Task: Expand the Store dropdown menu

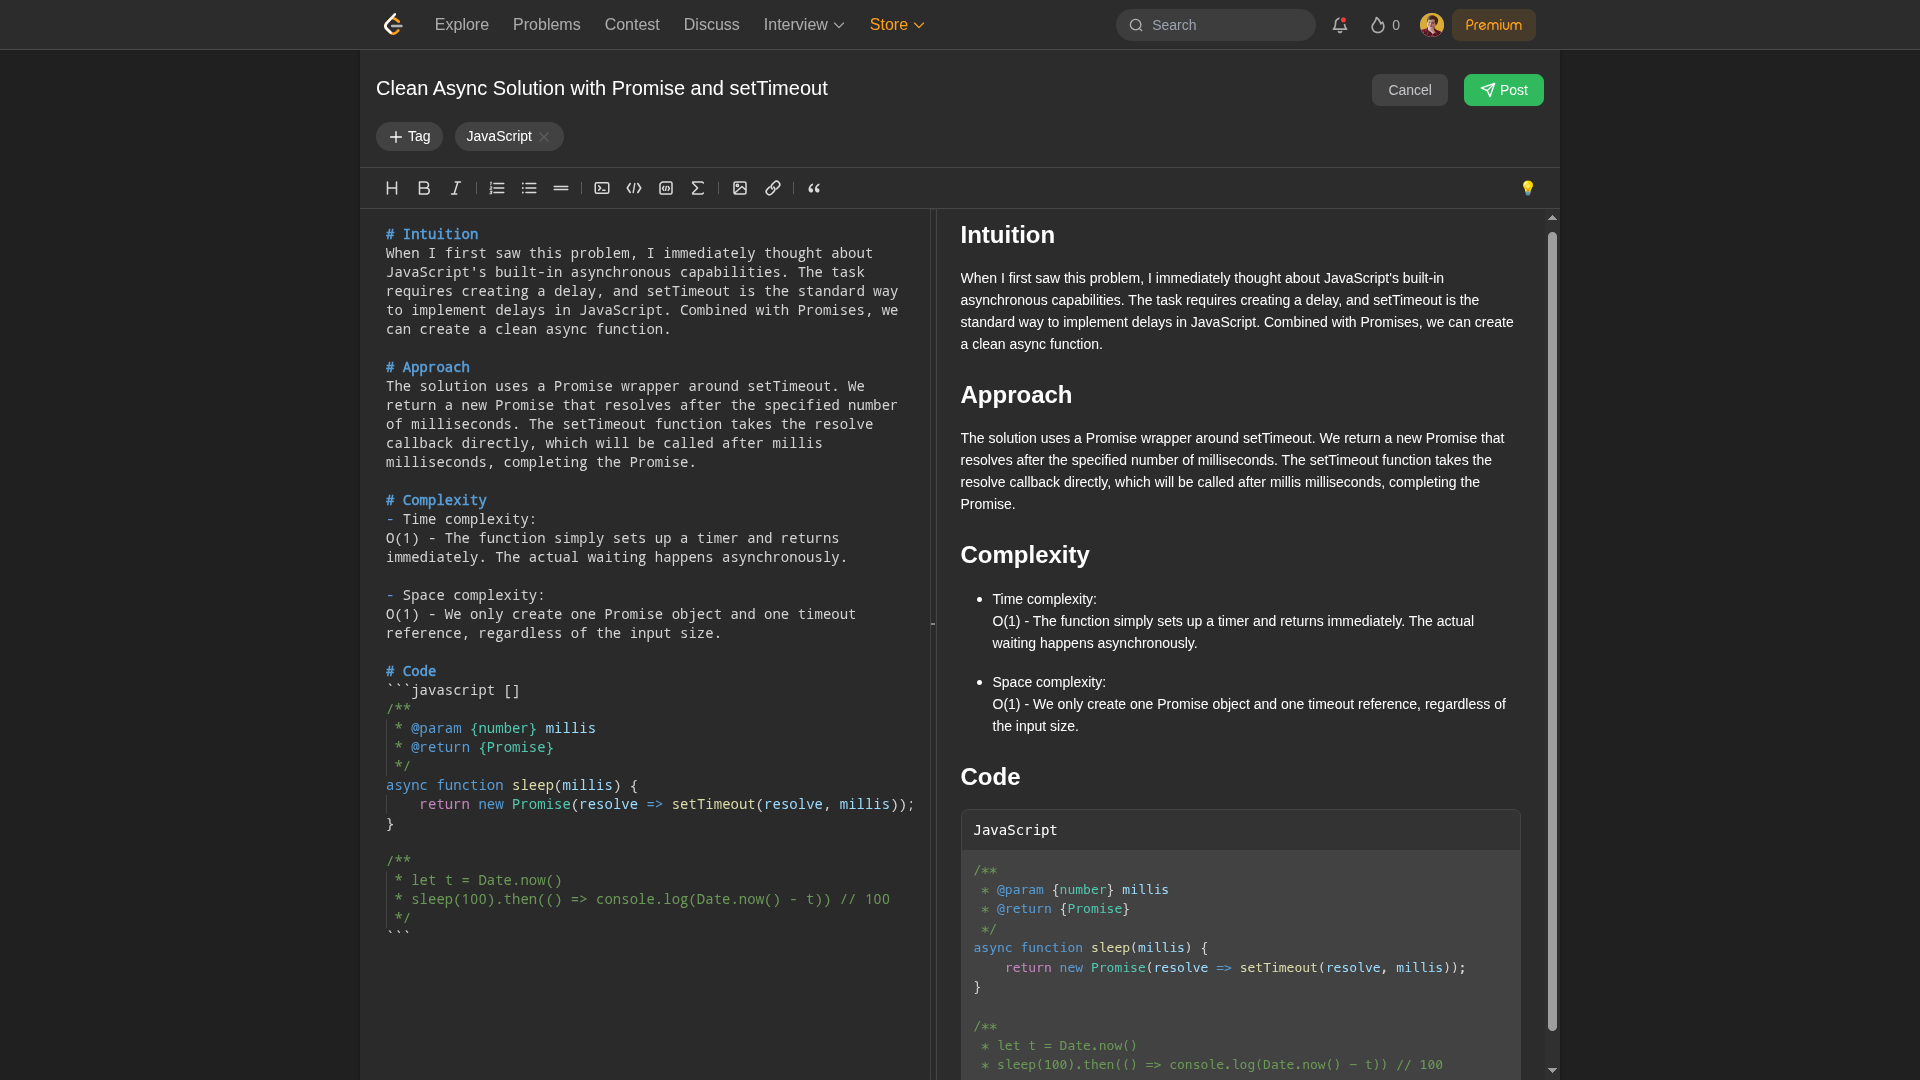Action: (x=897, y=25)
